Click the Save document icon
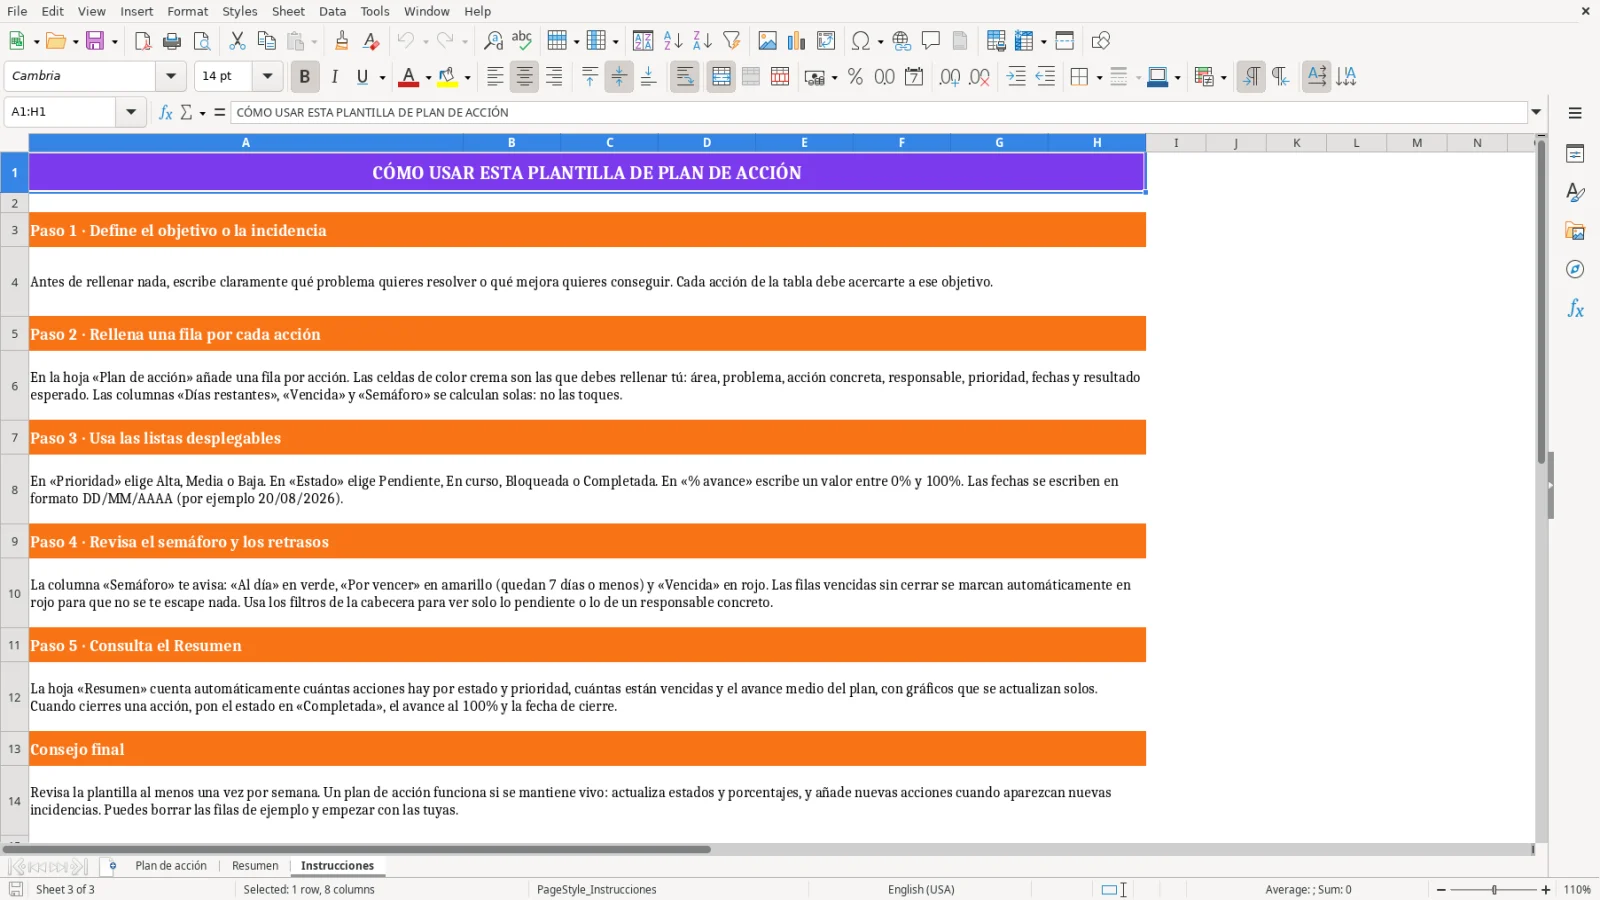 (95, 41)
